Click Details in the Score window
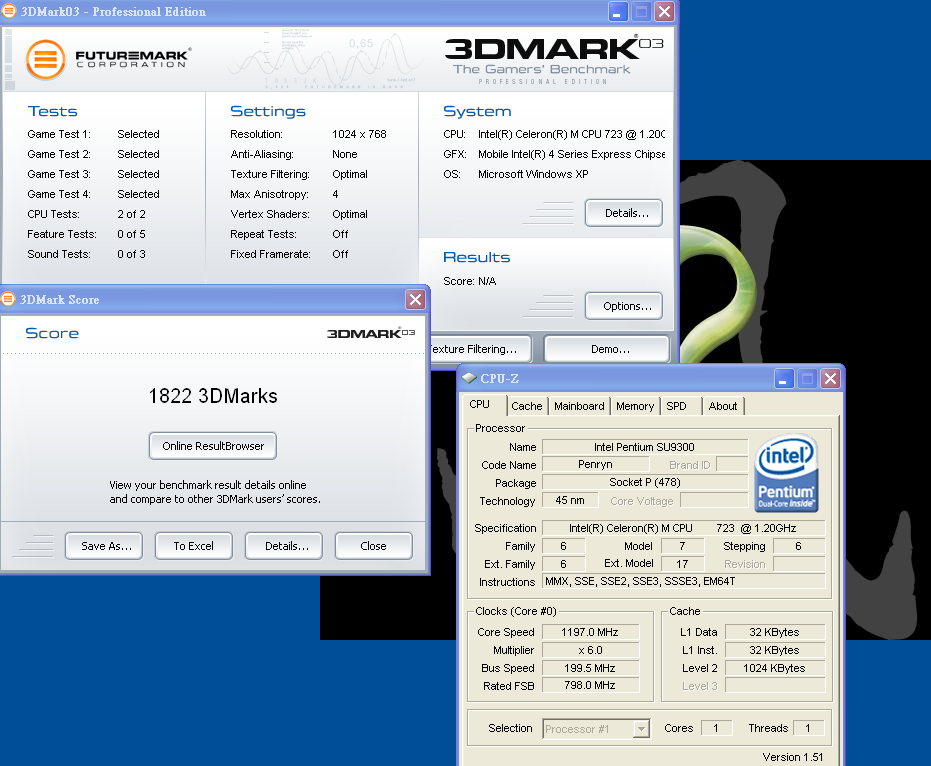The width and height of the screenshot is (931, 766). 284,546
